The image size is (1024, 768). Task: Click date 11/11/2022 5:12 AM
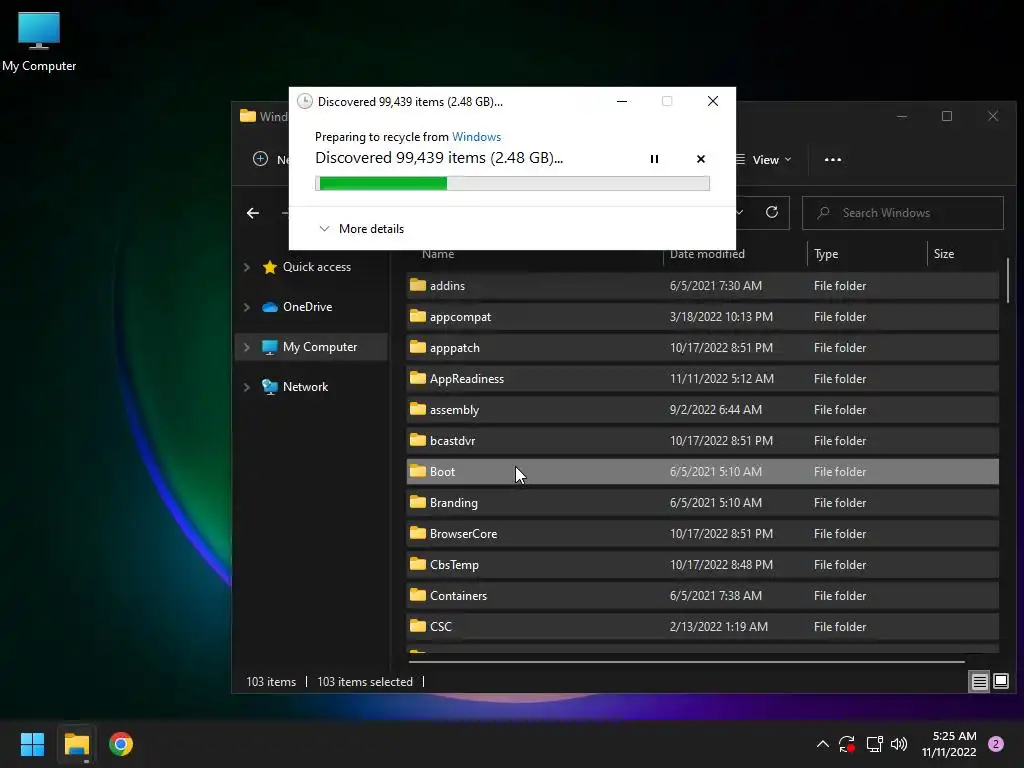(722, 379)
